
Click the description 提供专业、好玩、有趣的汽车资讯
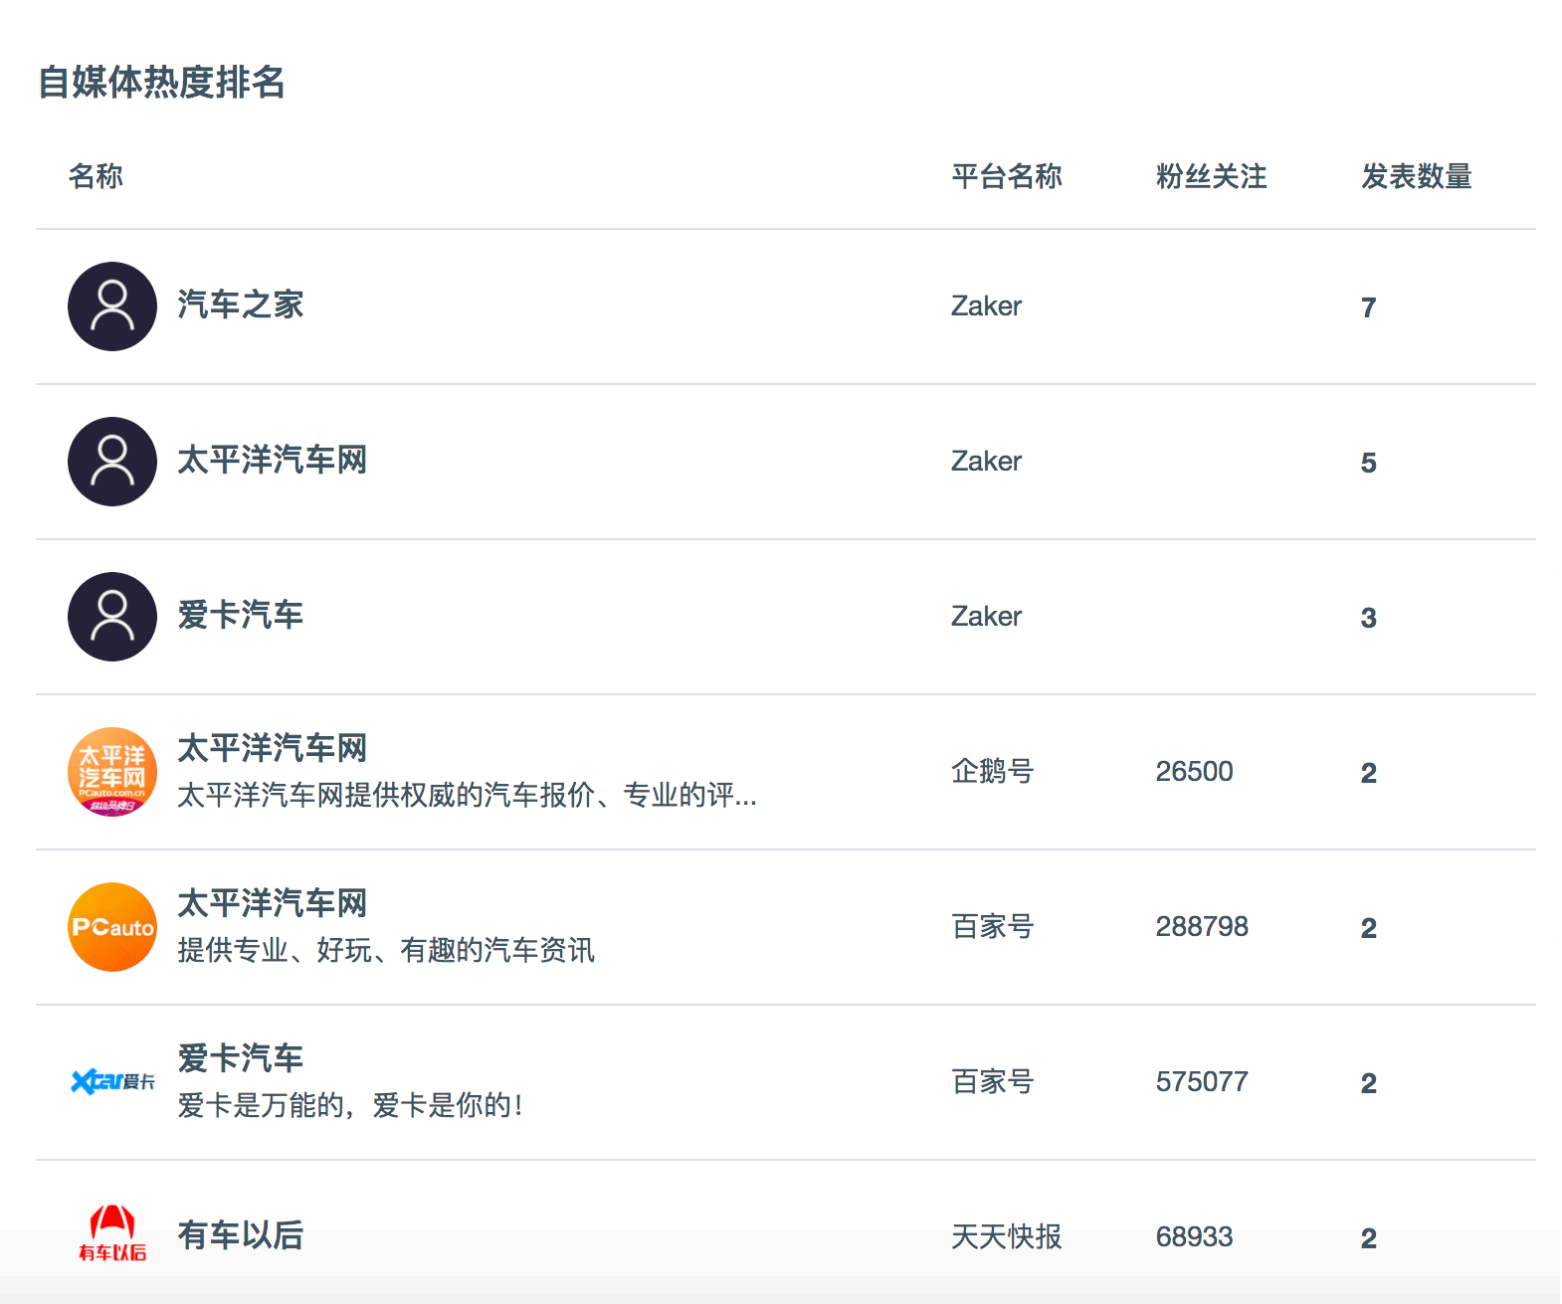pyautogui.click(x=386, y=950)
